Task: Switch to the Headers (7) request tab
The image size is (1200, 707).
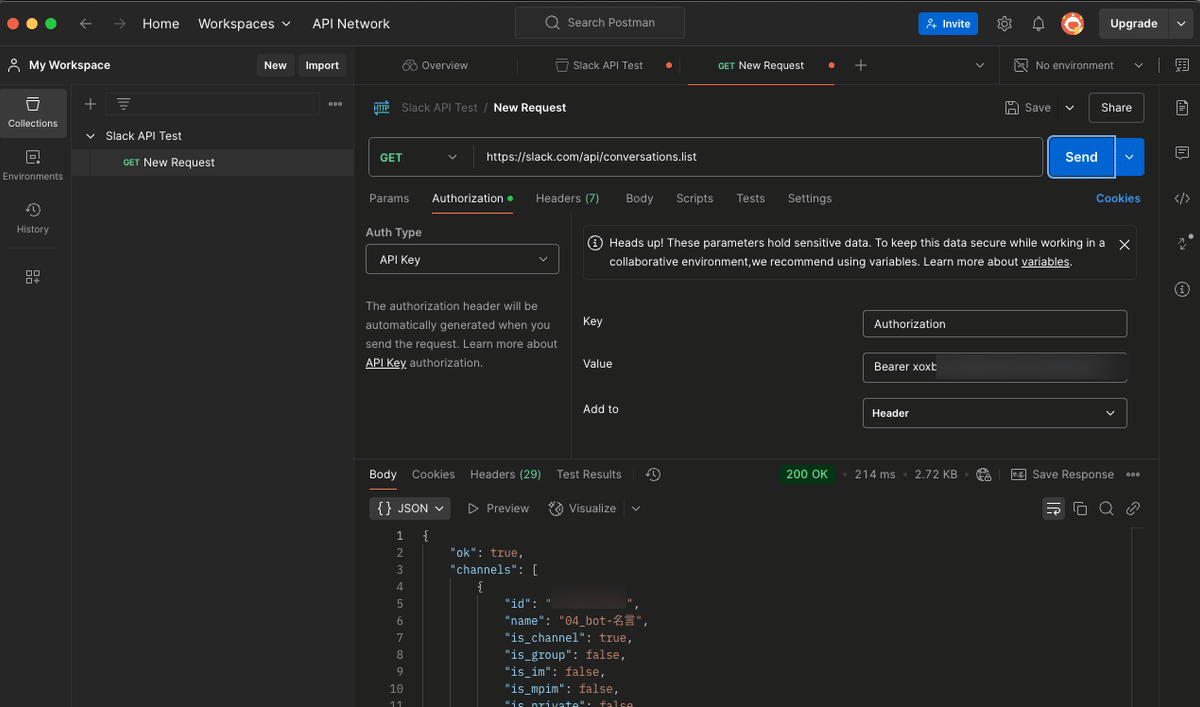Action: click(567, 198)
